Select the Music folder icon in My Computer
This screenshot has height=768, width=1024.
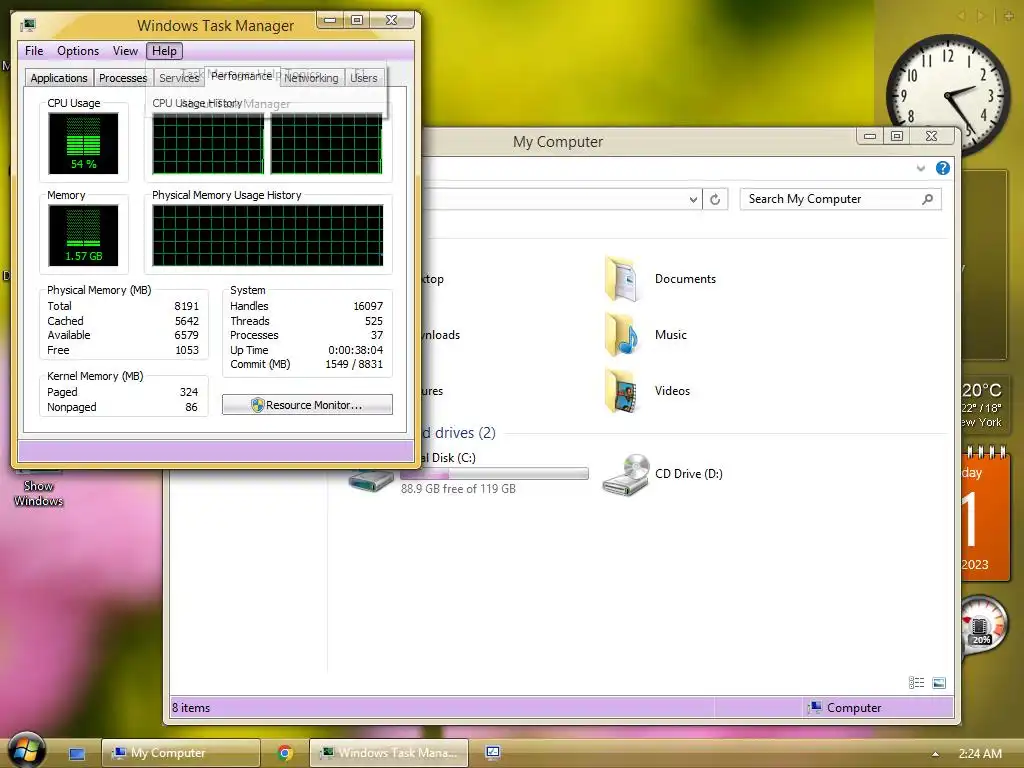[621, 335]
